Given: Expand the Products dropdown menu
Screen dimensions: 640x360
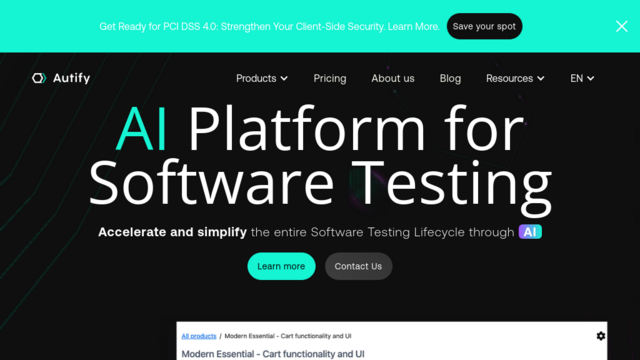Looking at the screenshot, I should pyautogui.click(x=262, y=78).
